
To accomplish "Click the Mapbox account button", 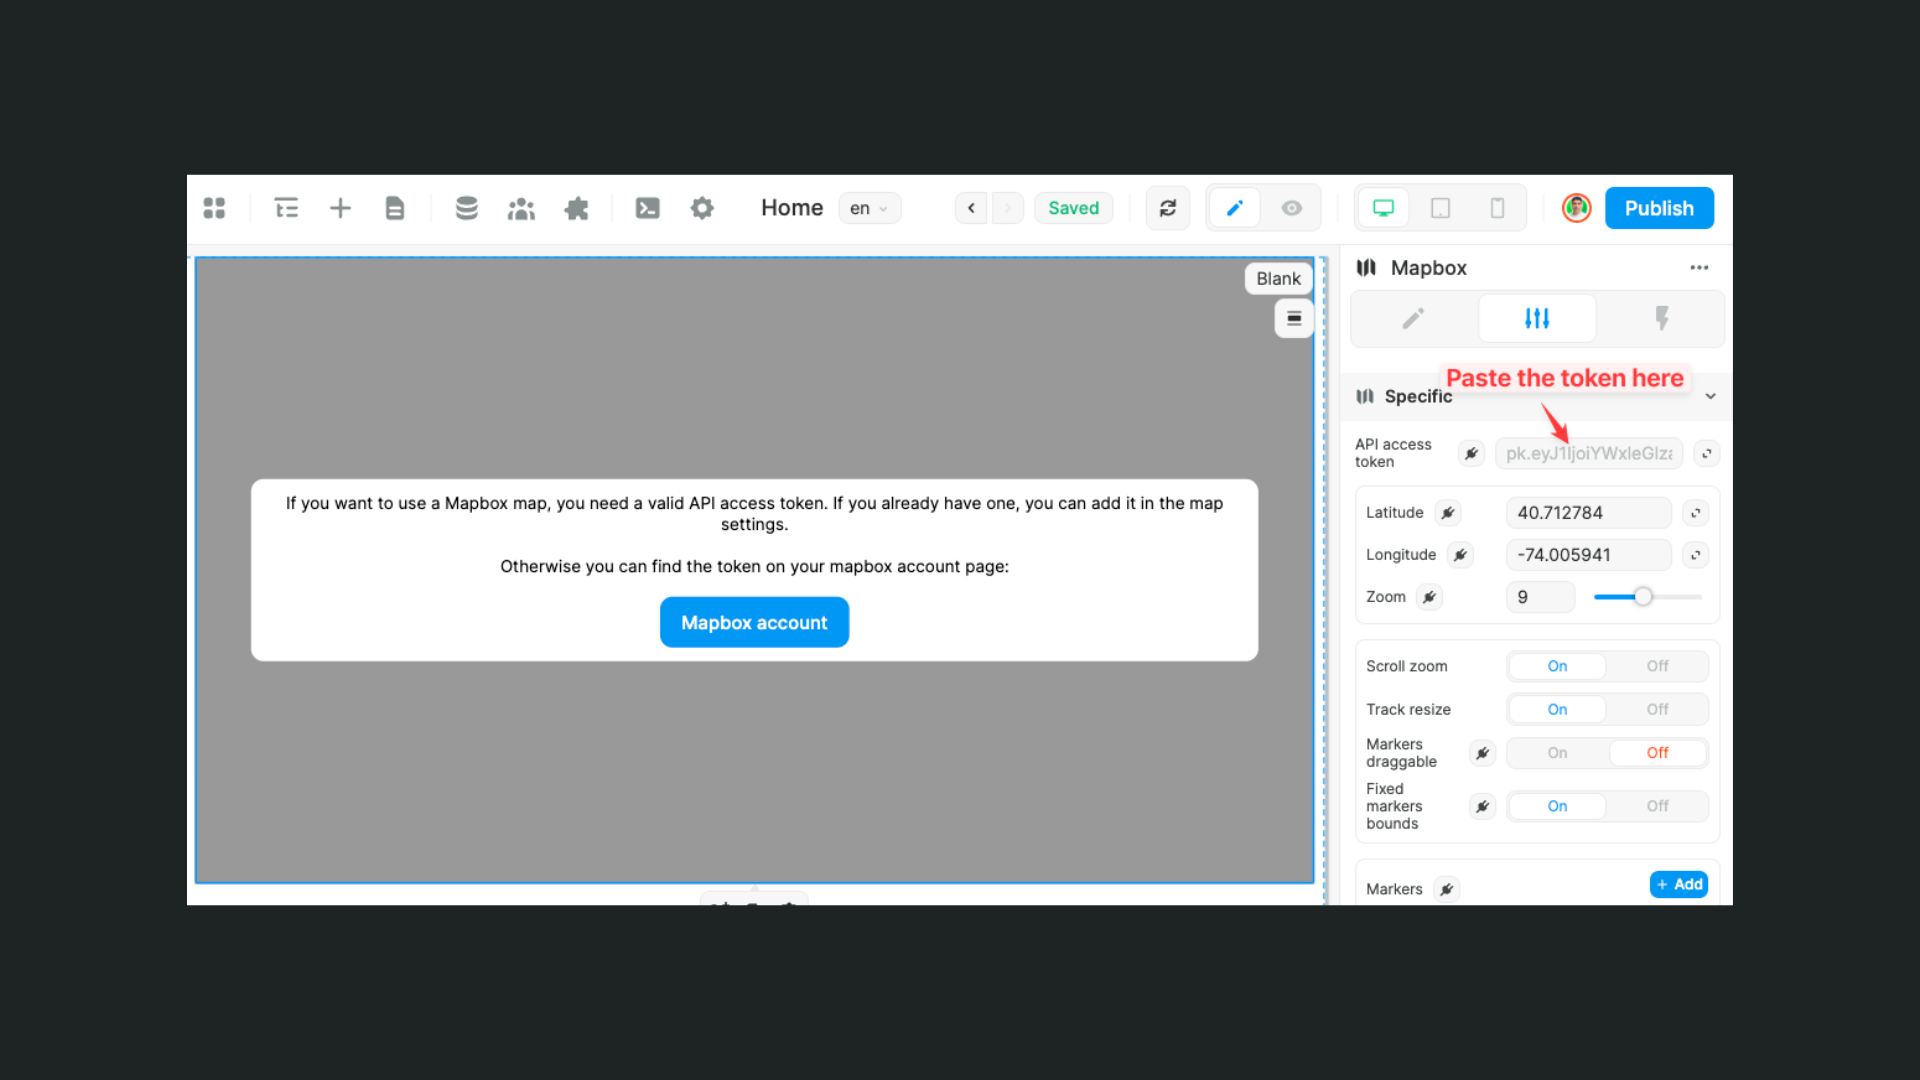I will pyautogui.click(x=754, y=621).
